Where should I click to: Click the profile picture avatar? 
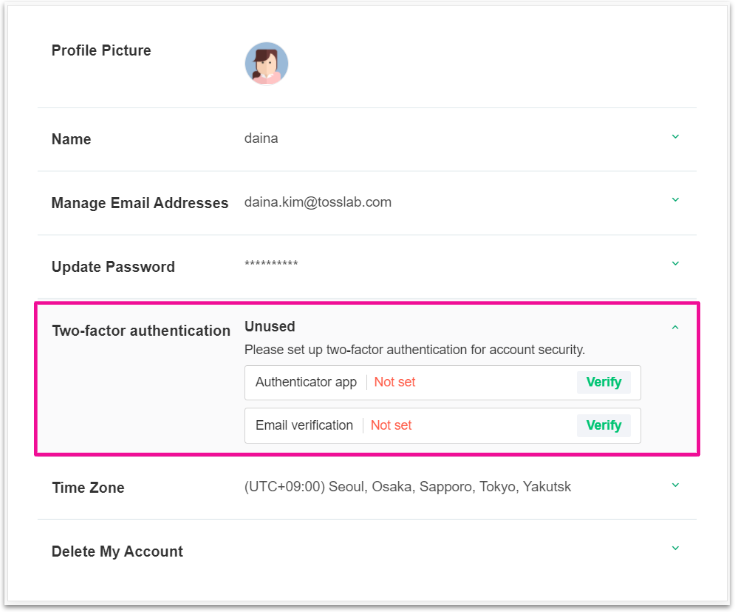click(x=266, y=63)
